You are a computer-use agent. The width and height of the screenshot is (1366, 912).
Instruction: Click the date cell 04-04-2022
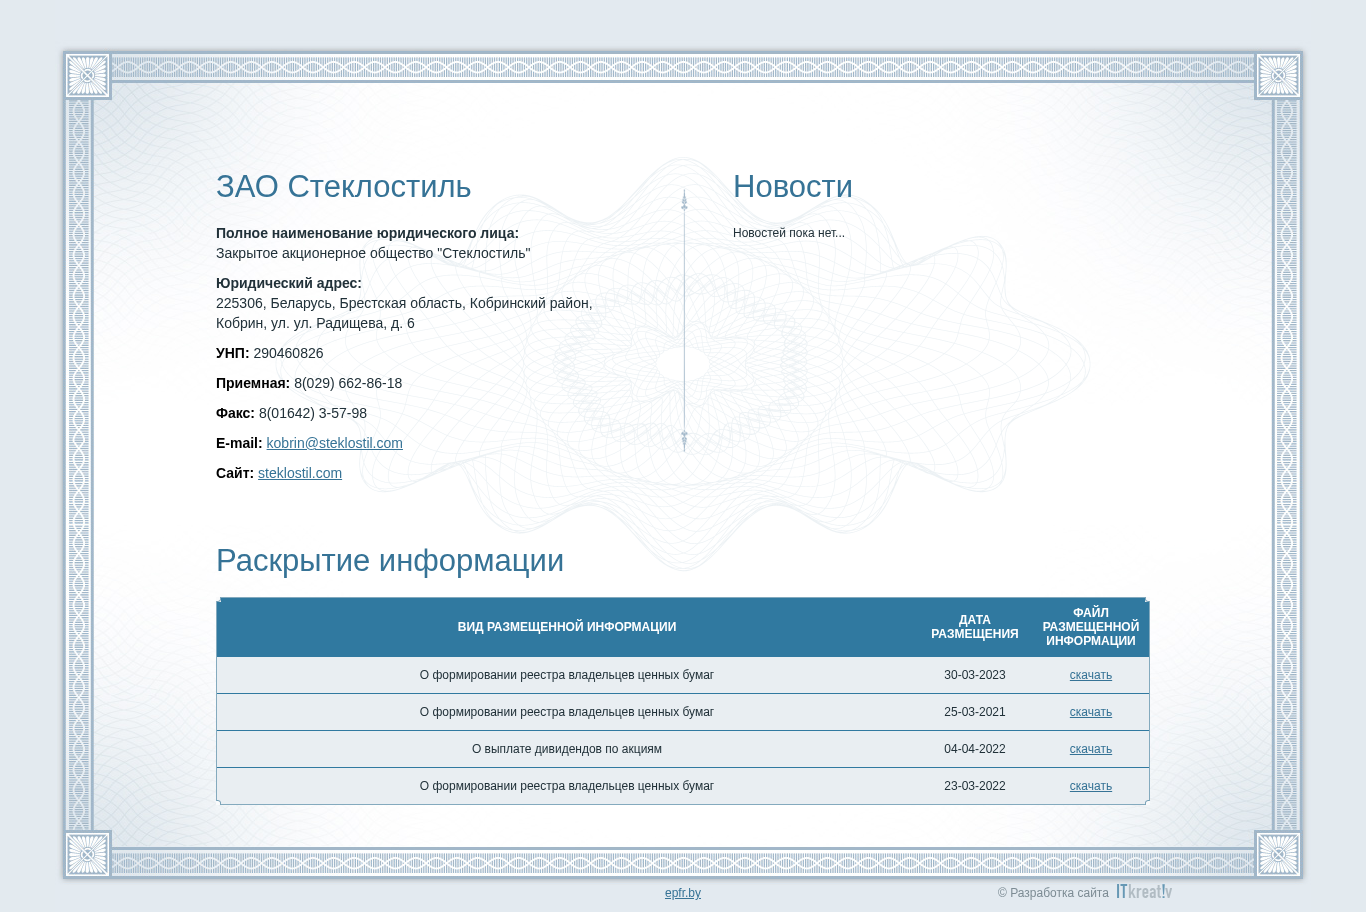975,749
